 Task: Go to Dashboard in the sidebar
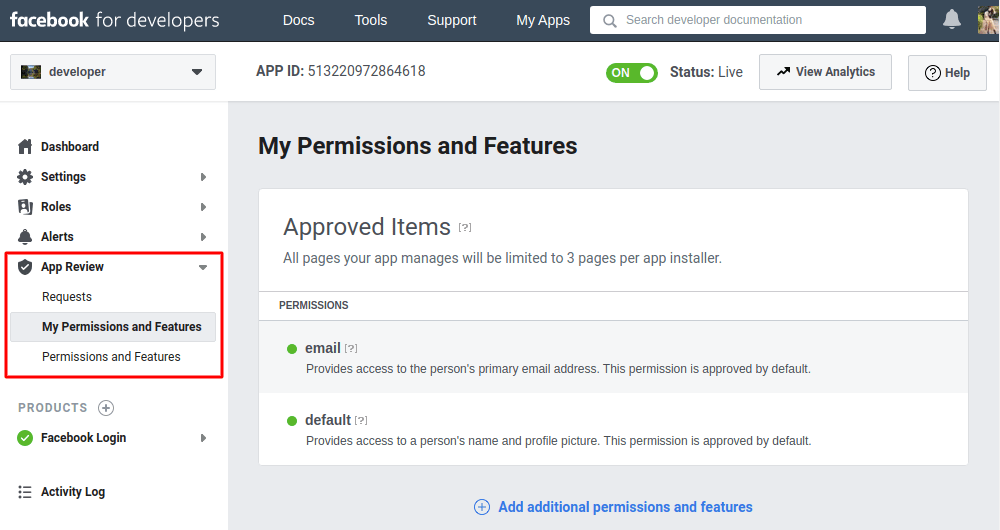pyautogui.click(x=70, y=147)
